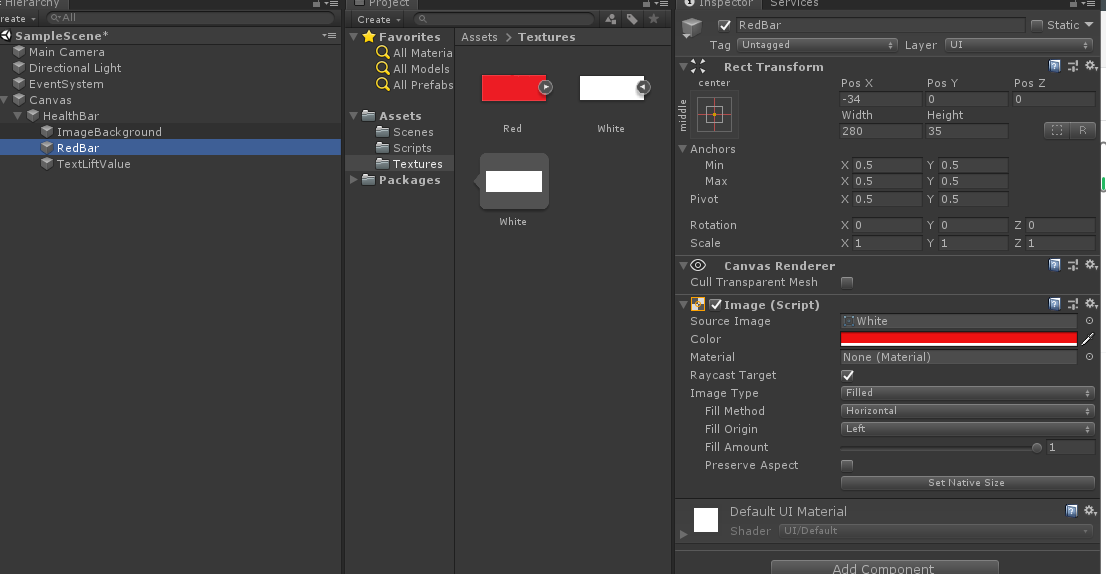1106x574 pixels.
Task: Open Image script preset icon
Action: click(x=1073, y=304)
